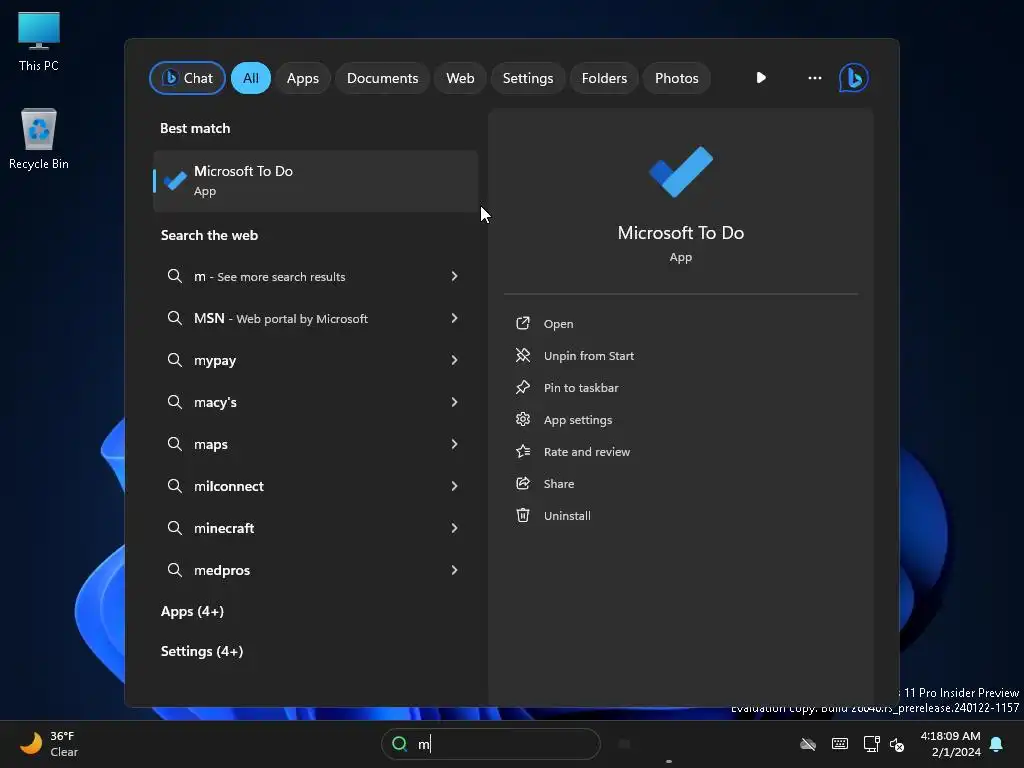Switch to the Photos filter
Screen dimensions: 1024x768
[x=677, y=78]
